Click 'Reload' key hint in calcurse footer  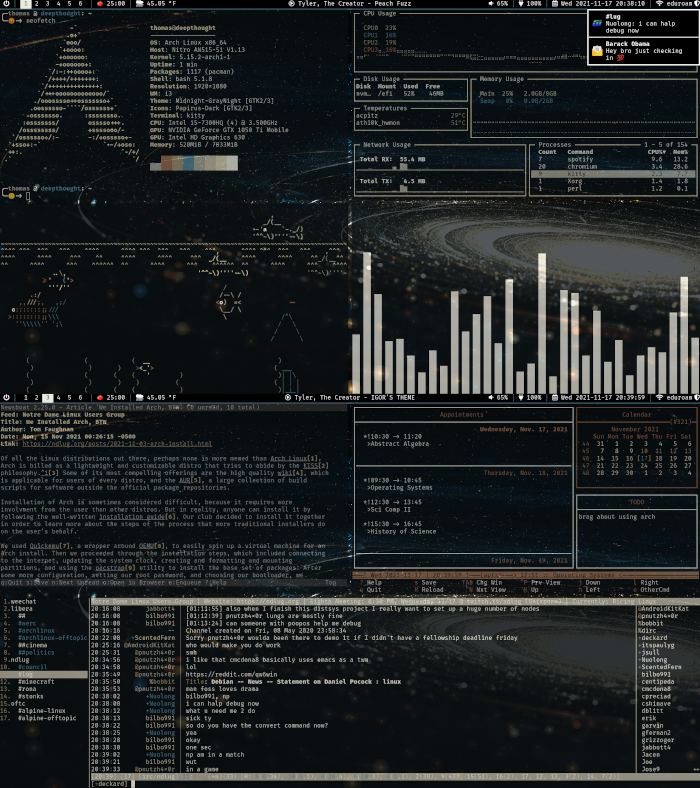click(432, 589)
